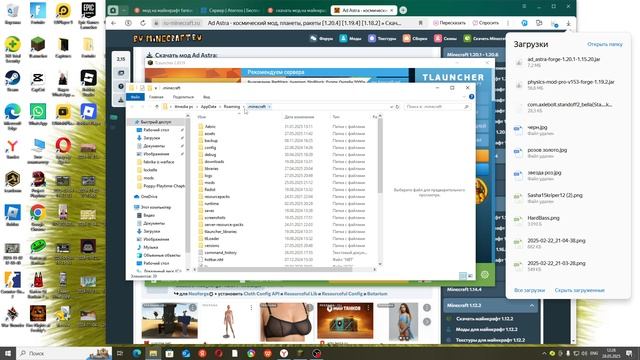Open the Моды menu on the site header

pos(351,38)
